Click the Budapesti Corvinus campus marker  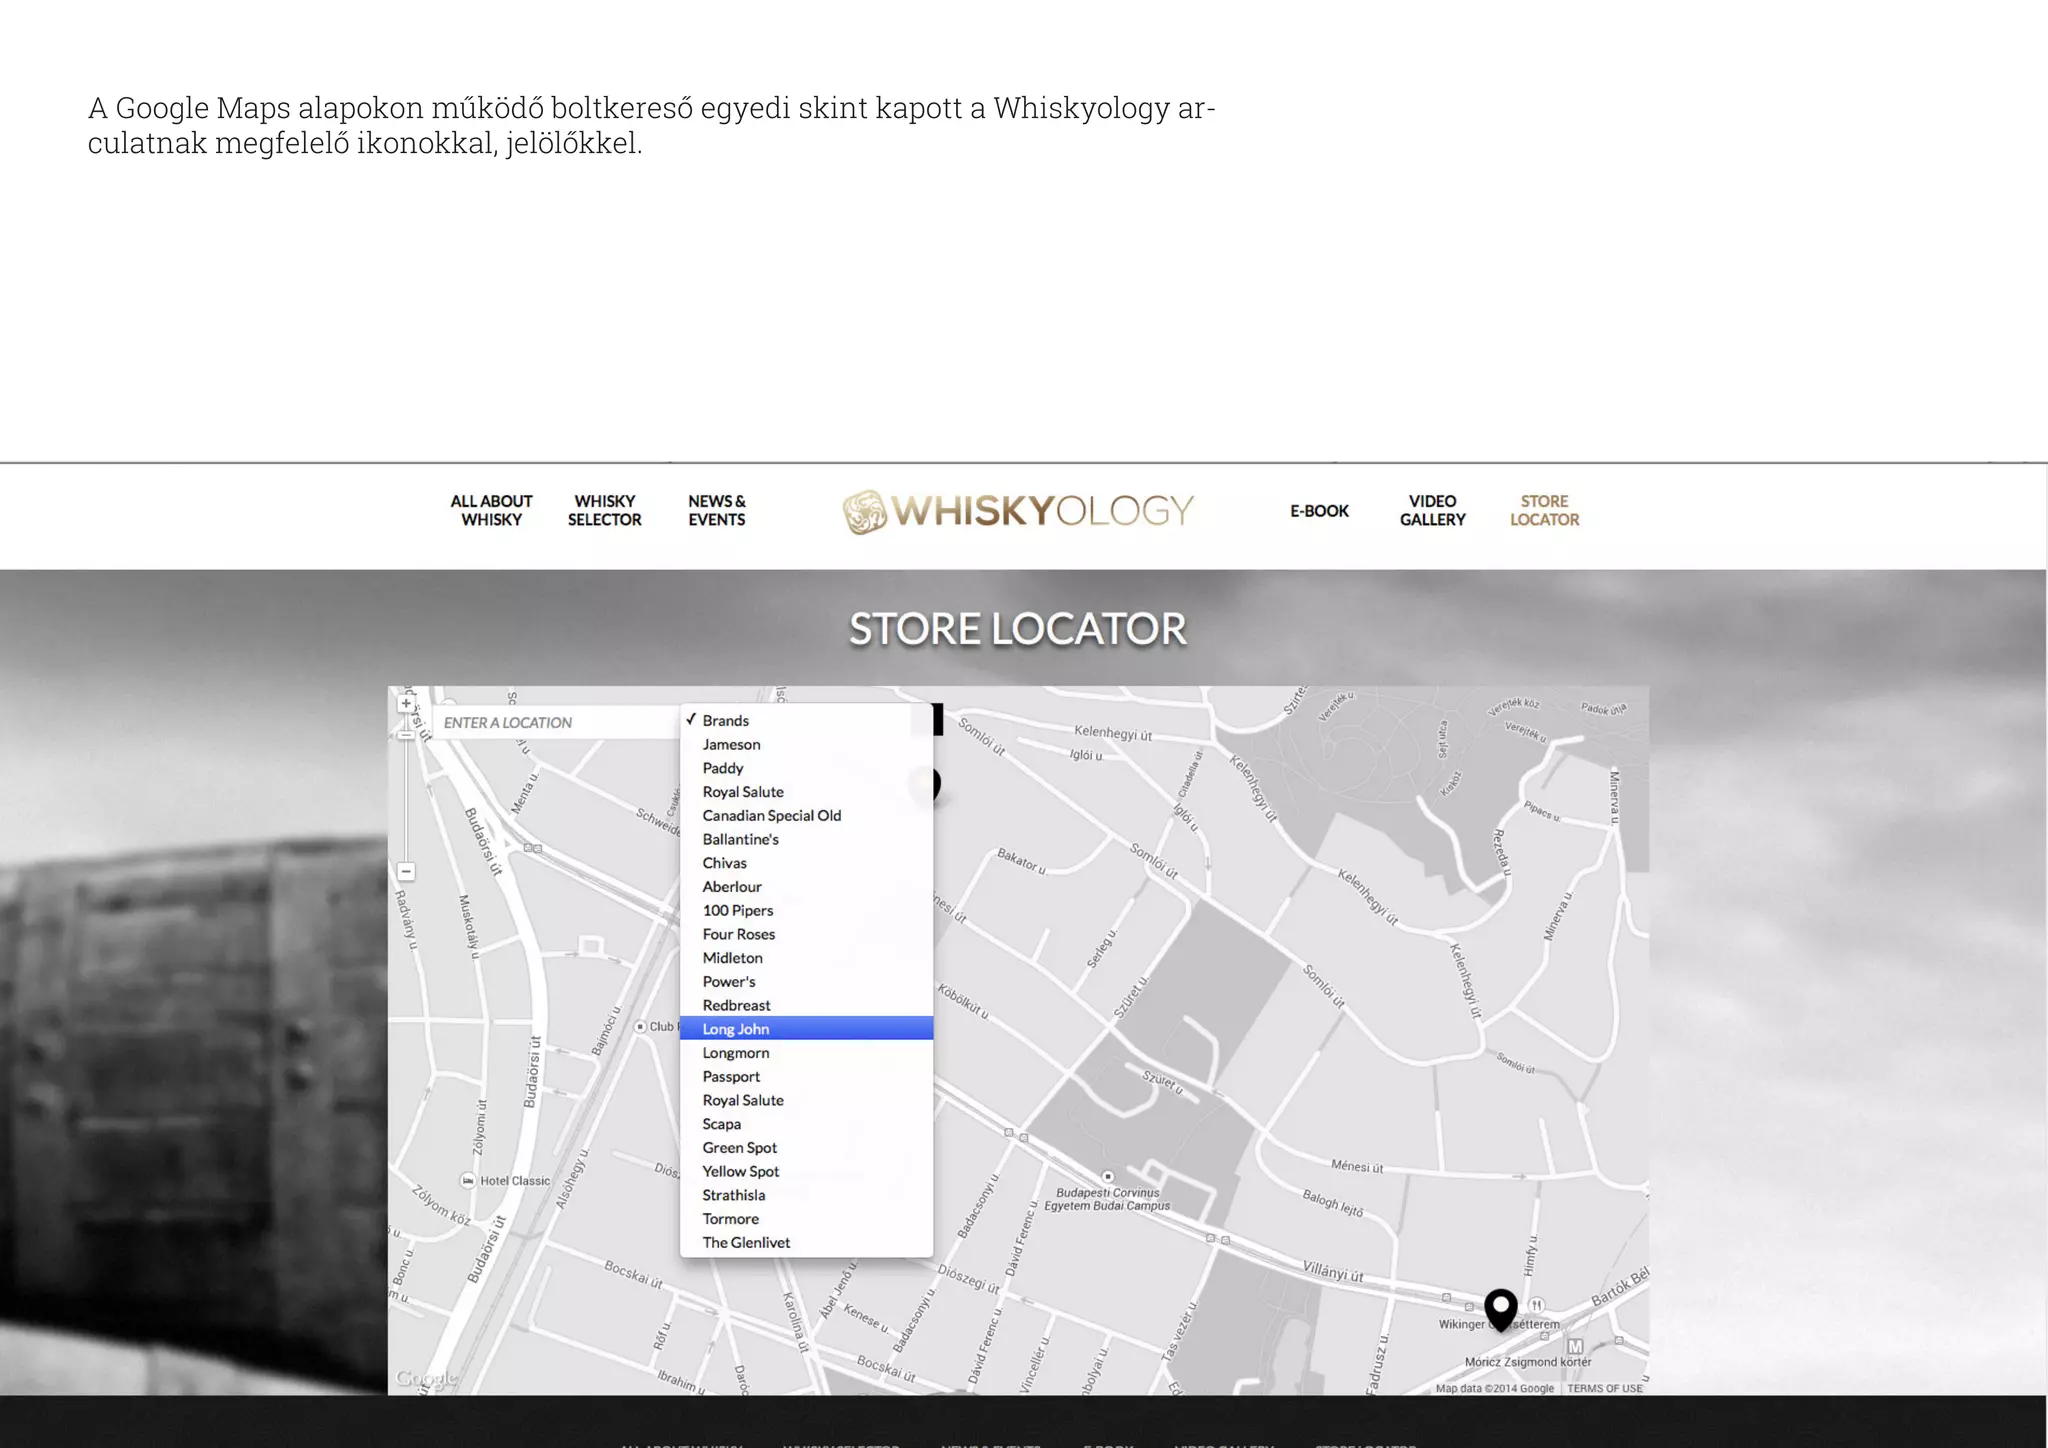1107,1177
